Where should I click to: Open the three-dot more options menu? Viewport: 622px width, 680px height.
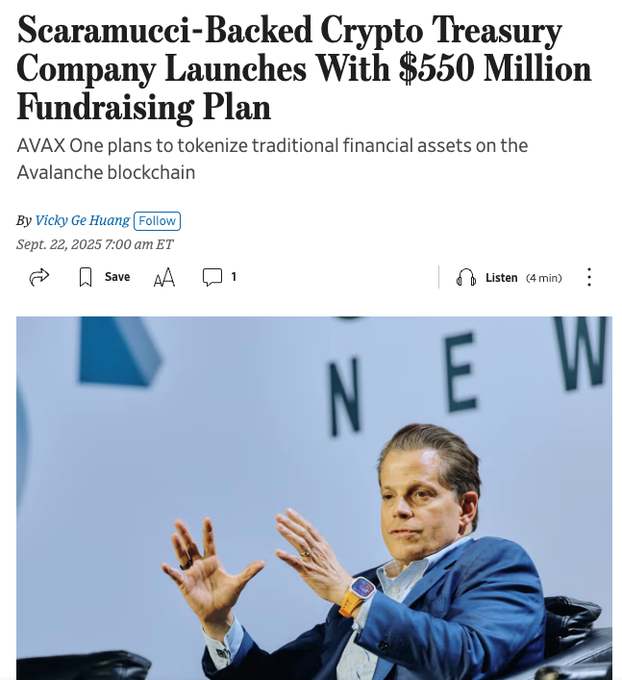pyautogui.click(x=589, y=277)
